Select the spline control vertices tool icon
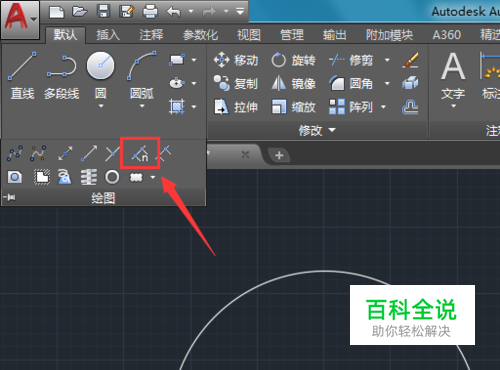The width and height of the screenshot is (500, 370). pyautogui.click(x=38, y=153)
